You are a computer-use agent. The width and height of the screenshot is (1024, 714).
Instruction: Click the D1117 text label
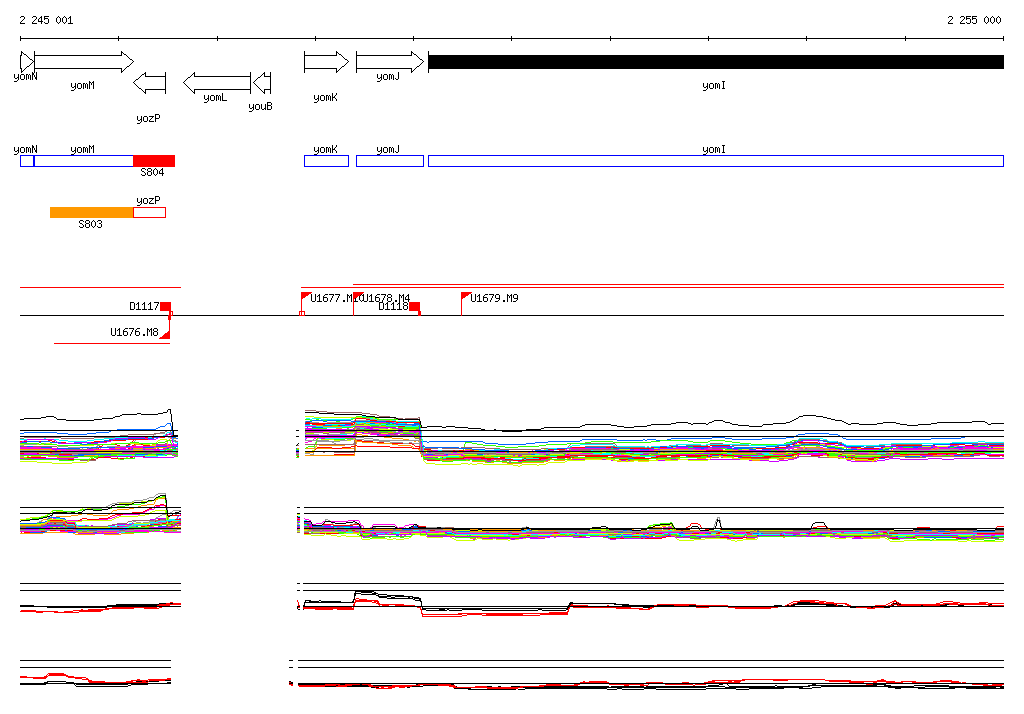(144, 306)
